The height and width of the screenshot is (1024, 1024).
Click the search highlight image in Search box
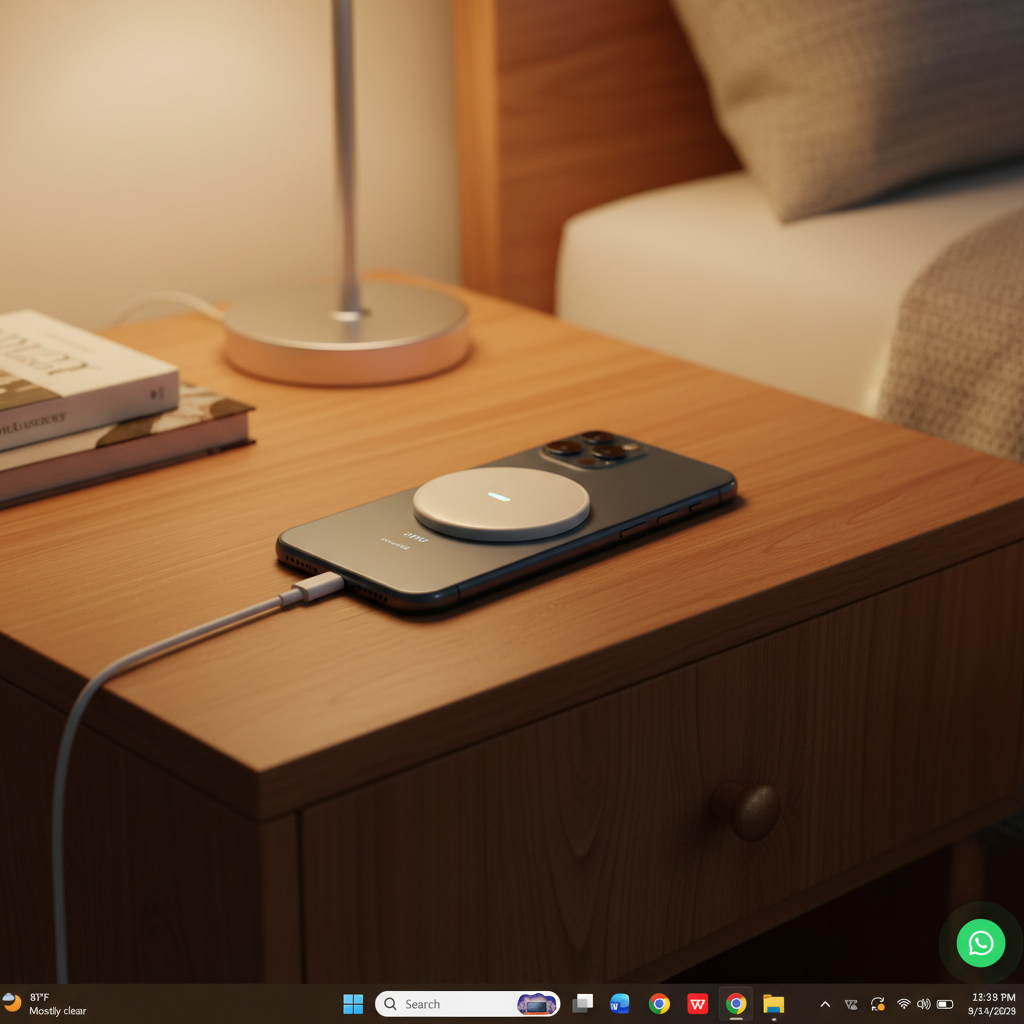tap(536, 1004)
